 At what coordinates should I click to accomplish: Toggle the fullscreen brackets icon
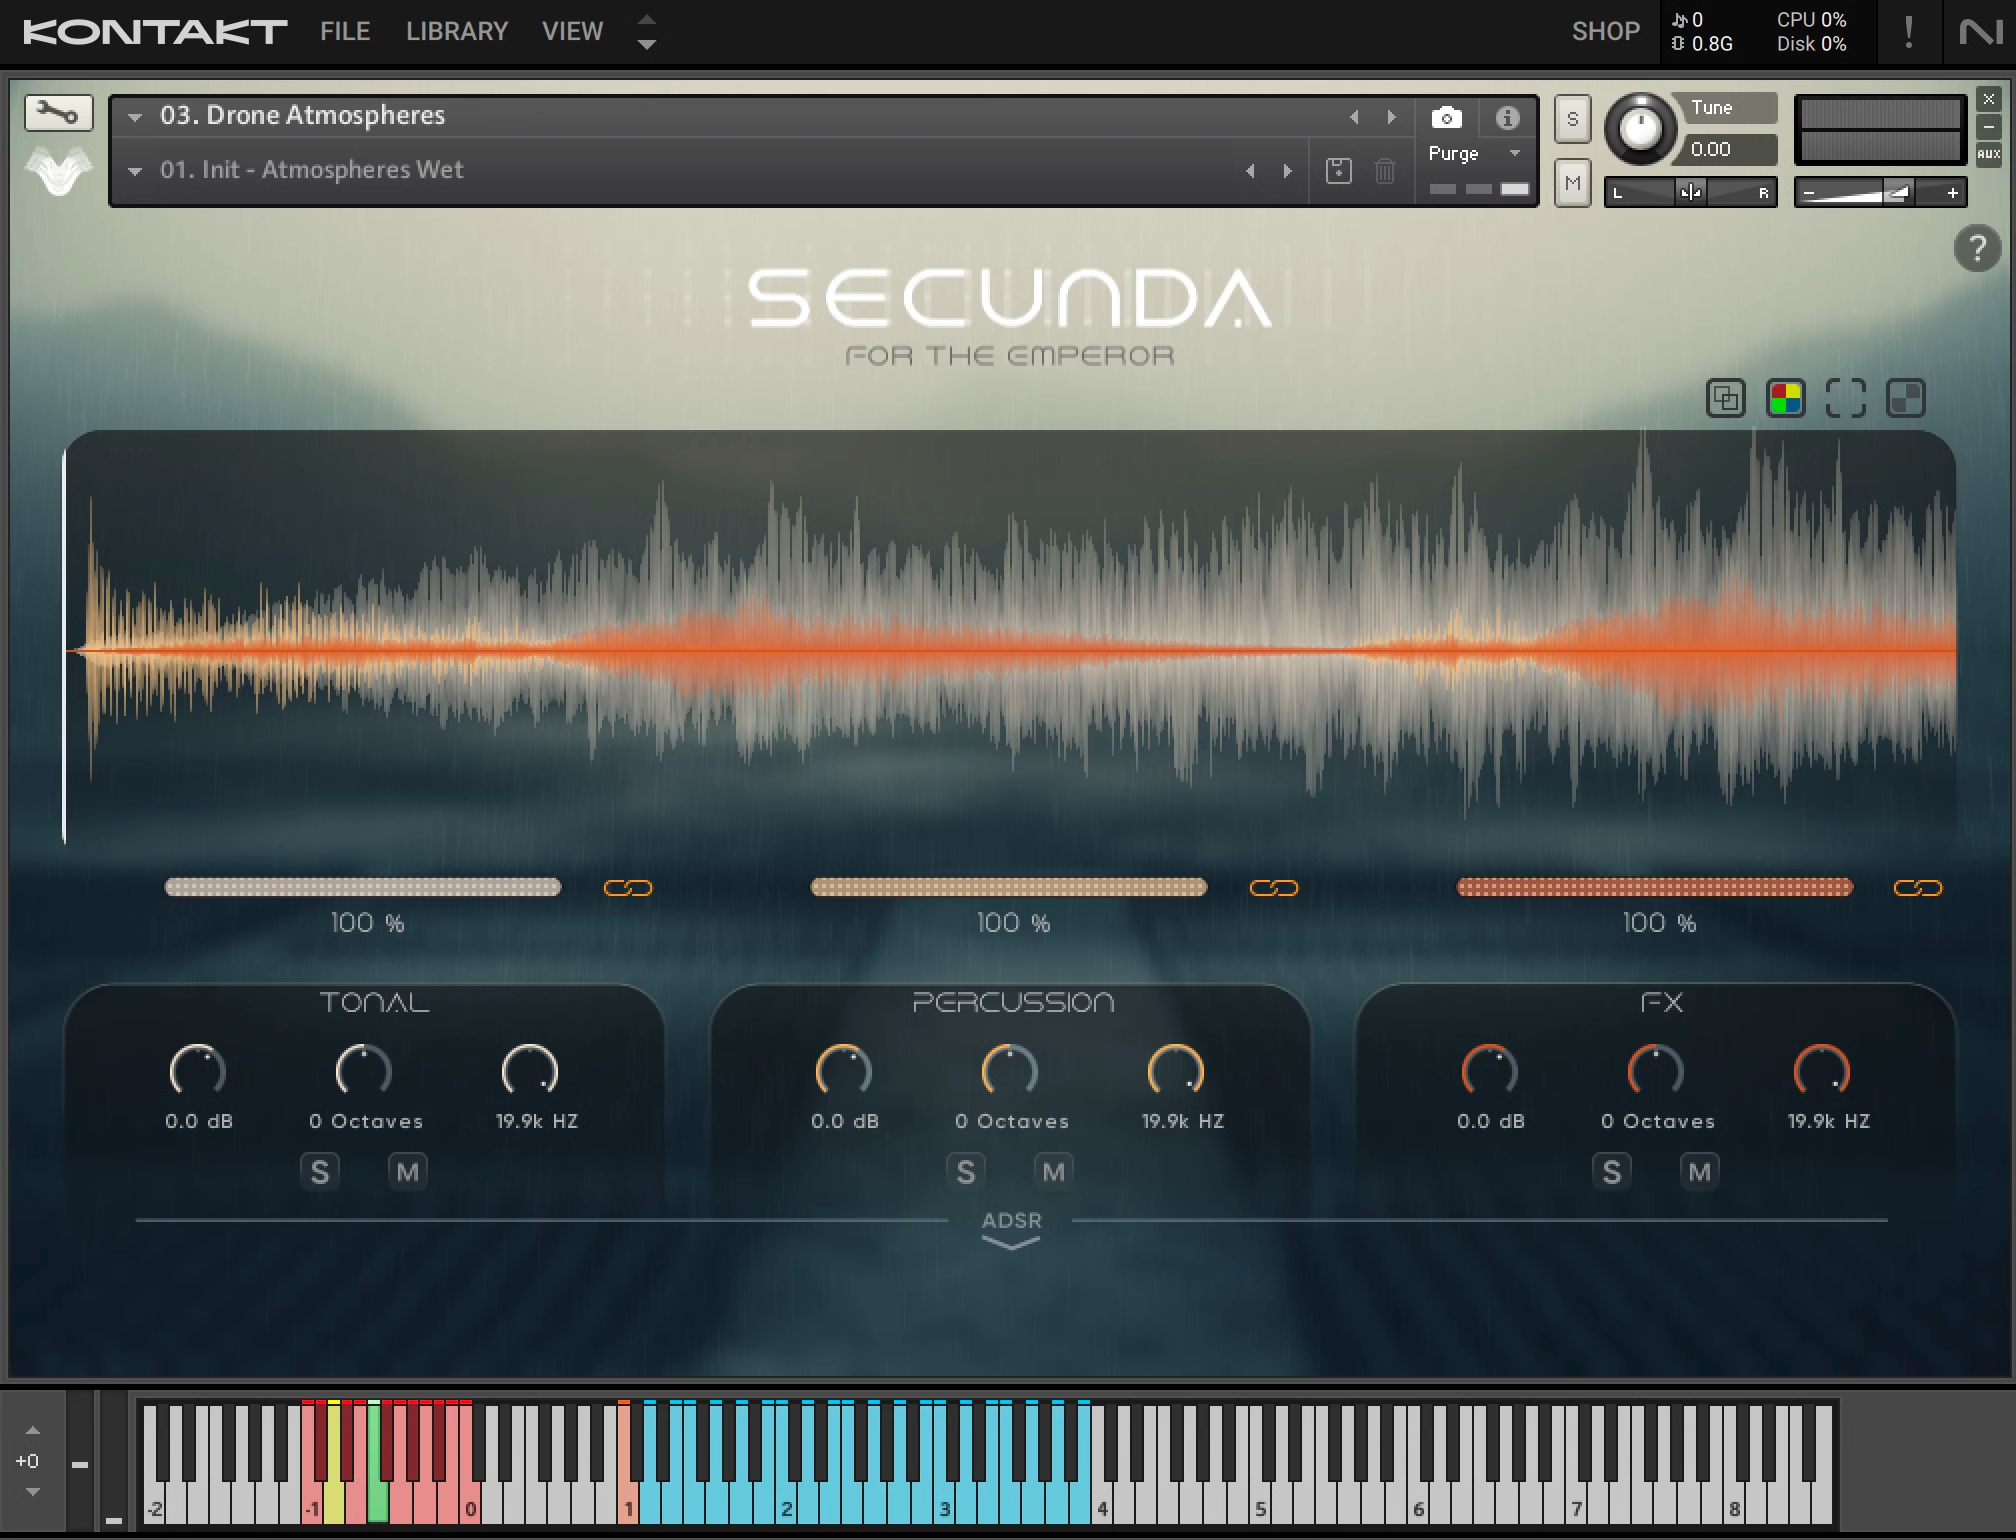[1845, 398]
